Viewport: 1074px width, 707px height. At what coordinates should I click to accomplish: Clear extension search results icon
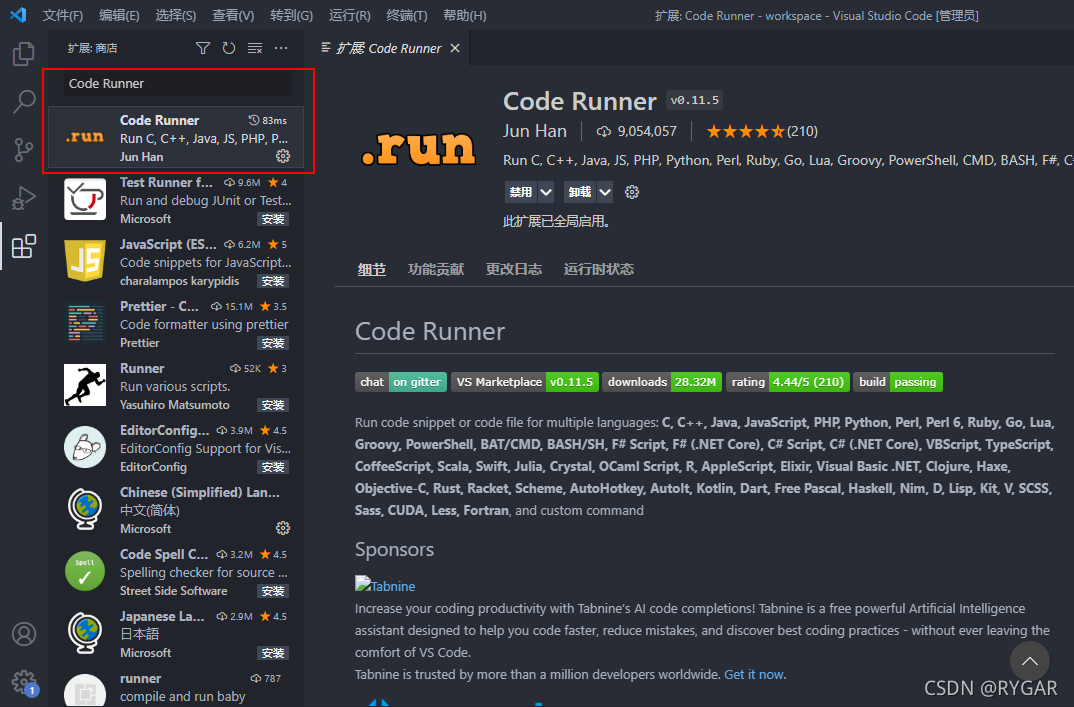point(255,48)
